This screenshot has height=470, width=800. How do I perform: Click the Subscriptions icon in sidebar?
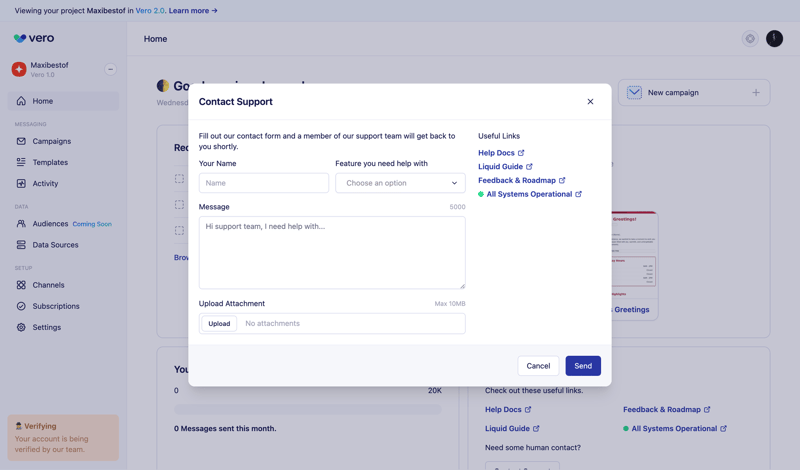[x=21, y=306]
